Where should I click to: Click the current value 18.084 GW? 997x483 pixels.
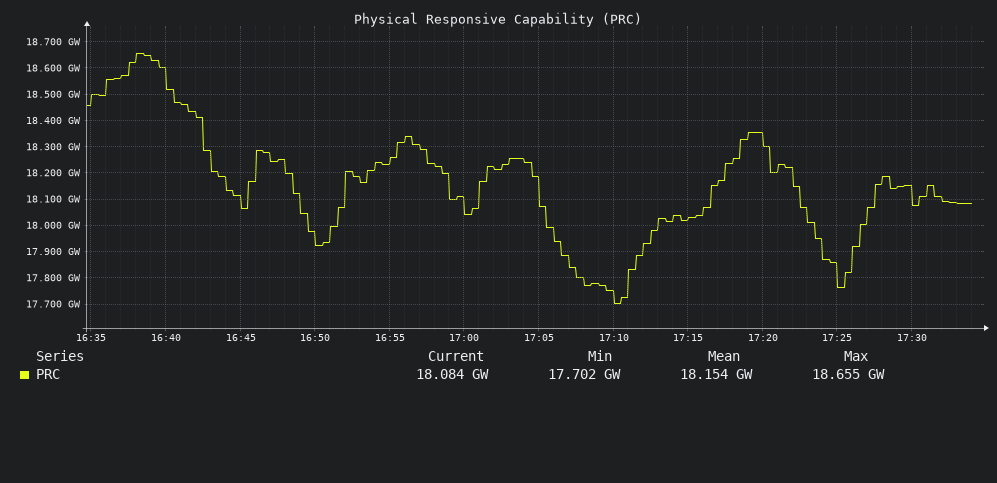point(452,375)
